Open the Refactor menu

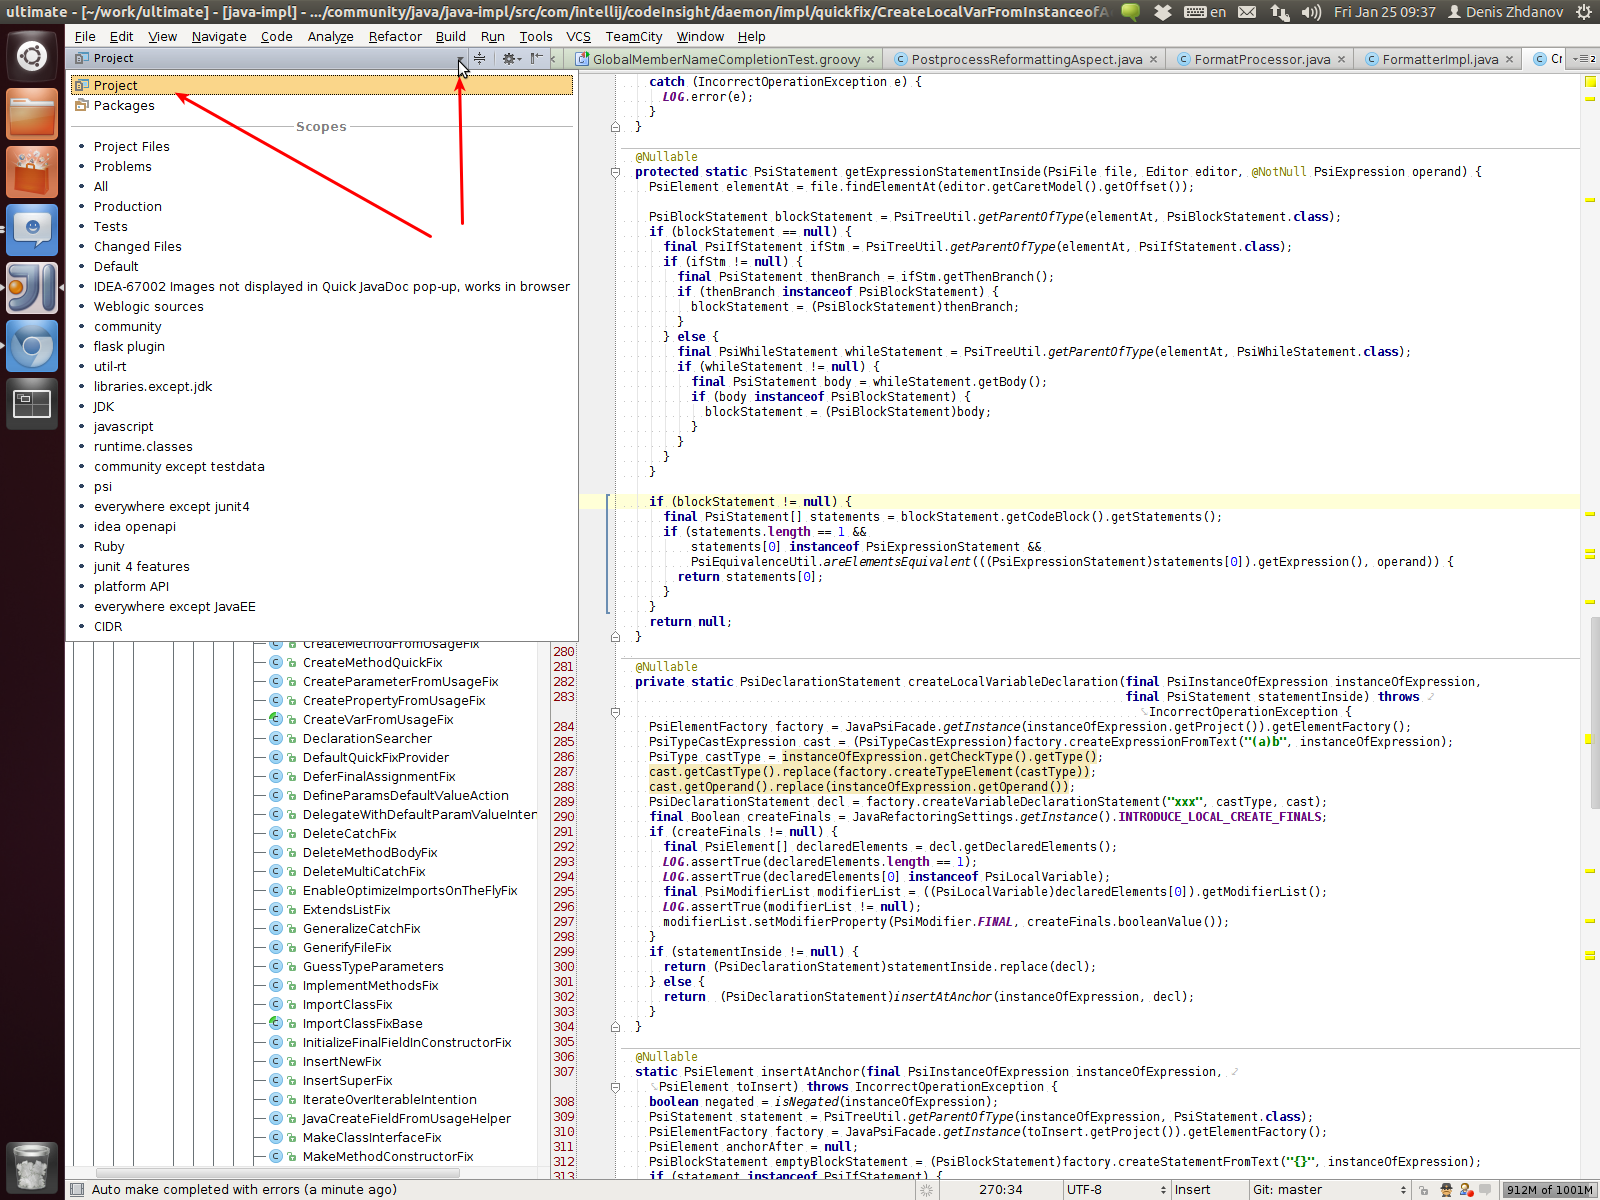395,36
